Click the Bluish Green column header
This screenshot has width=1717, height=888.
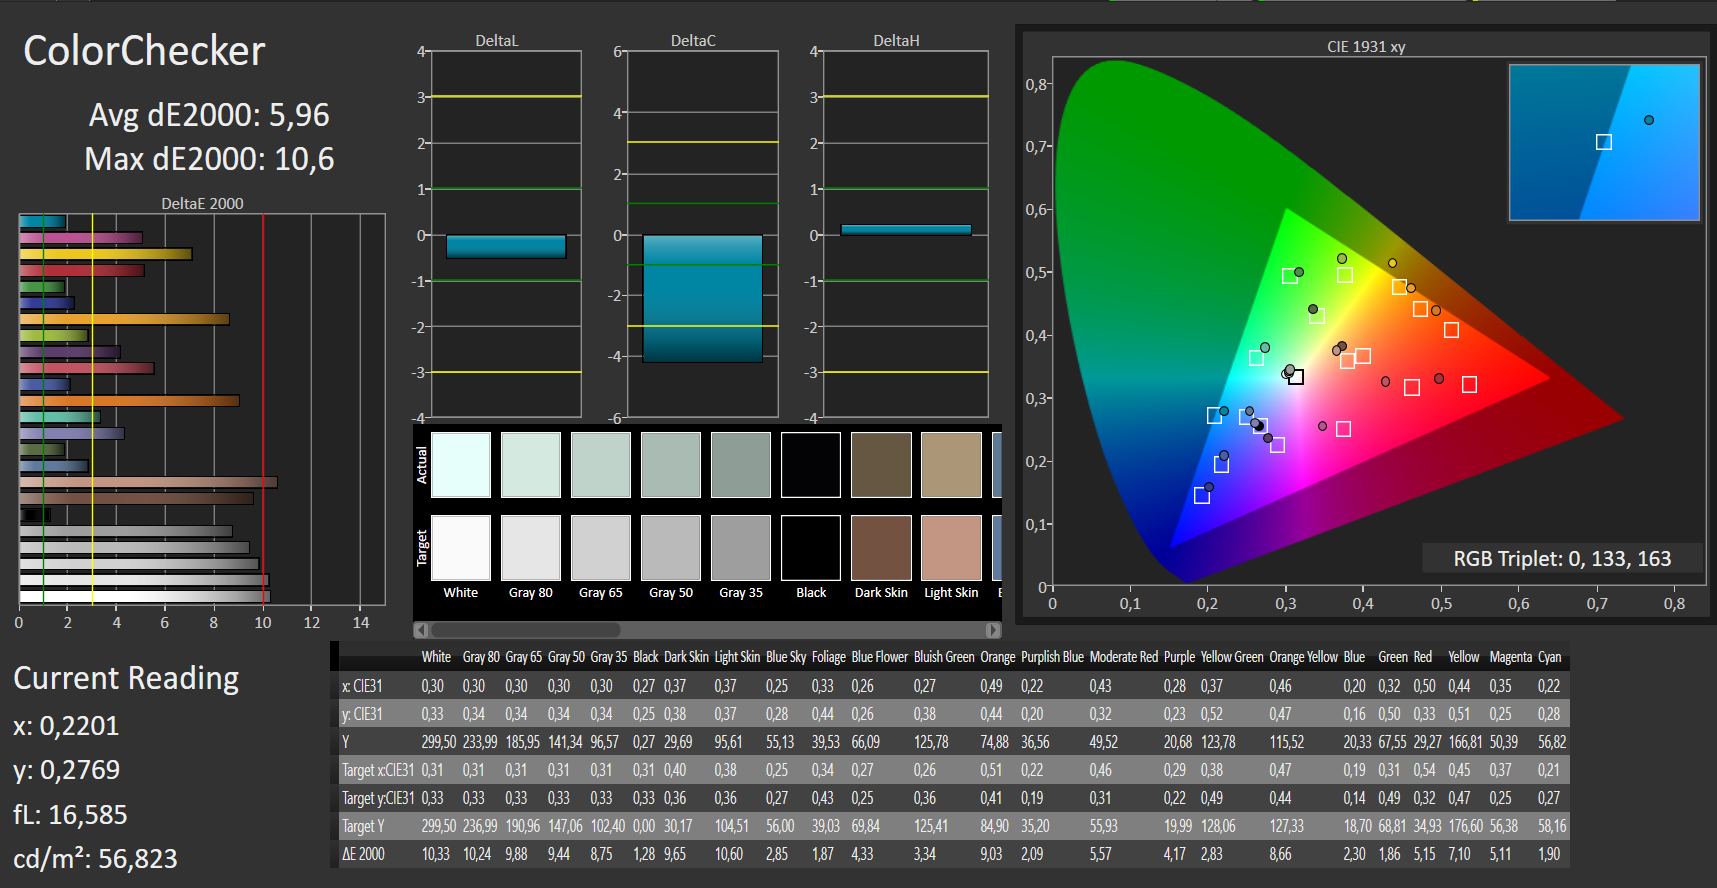point(943,657)
